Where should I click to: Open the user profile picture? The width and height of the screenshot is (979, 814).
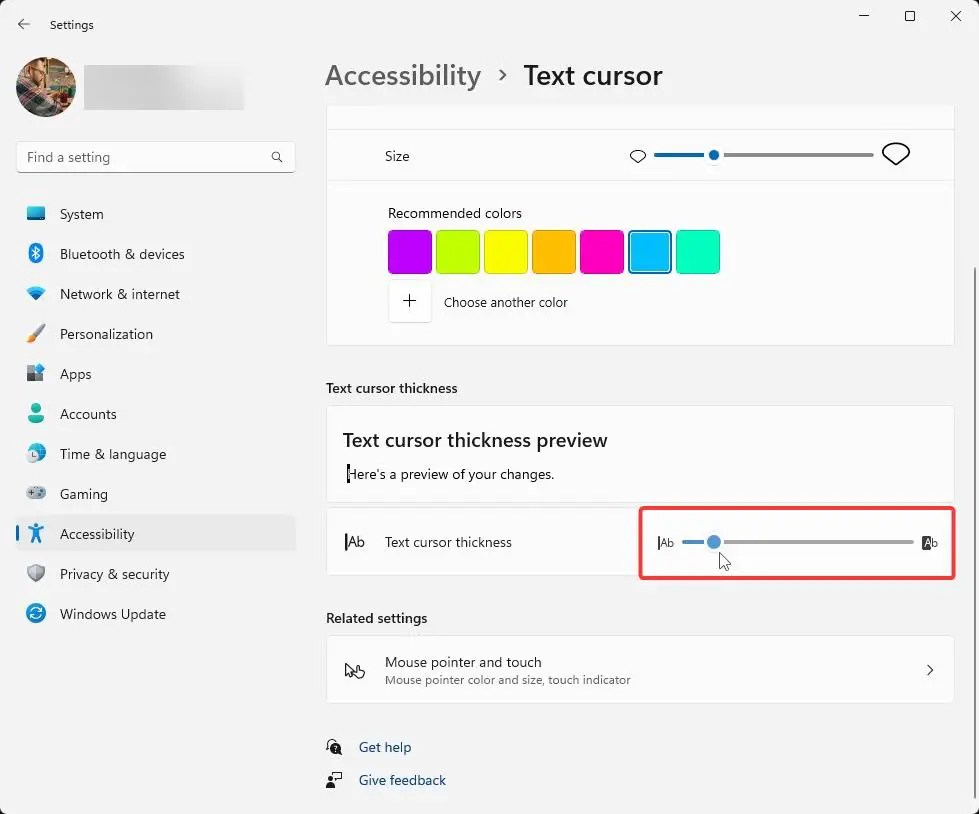46,87
